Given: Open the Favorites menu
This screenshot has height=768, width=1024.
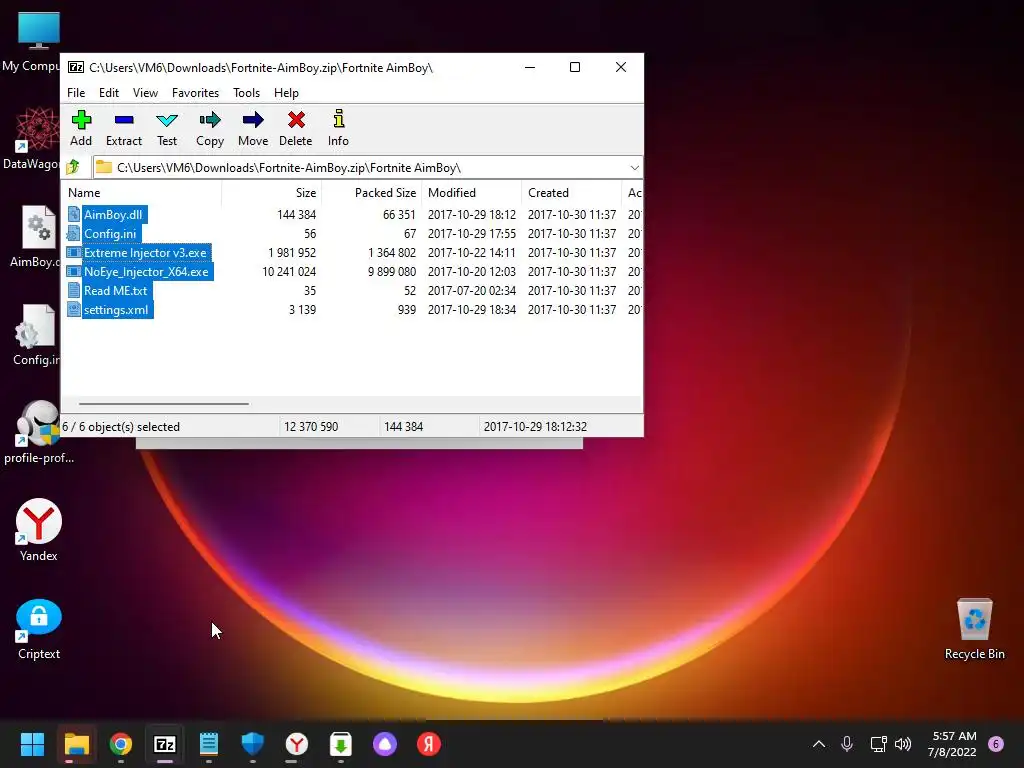Looking at the screenshot, I should 195,93.
